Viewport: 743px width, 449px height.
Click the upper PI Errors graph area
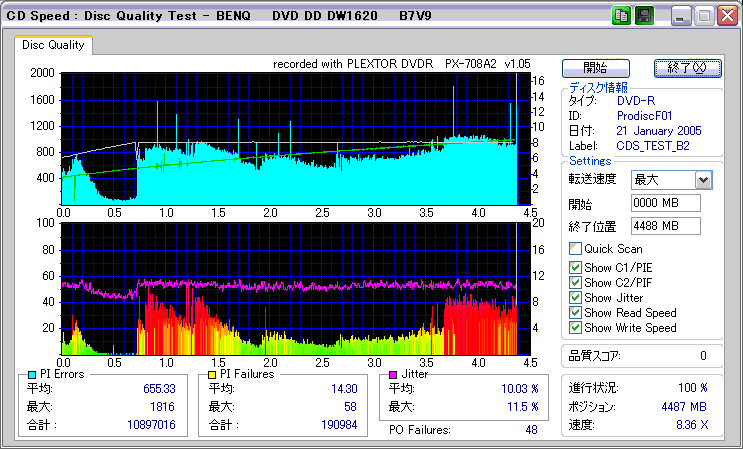[x=290, y=138]
